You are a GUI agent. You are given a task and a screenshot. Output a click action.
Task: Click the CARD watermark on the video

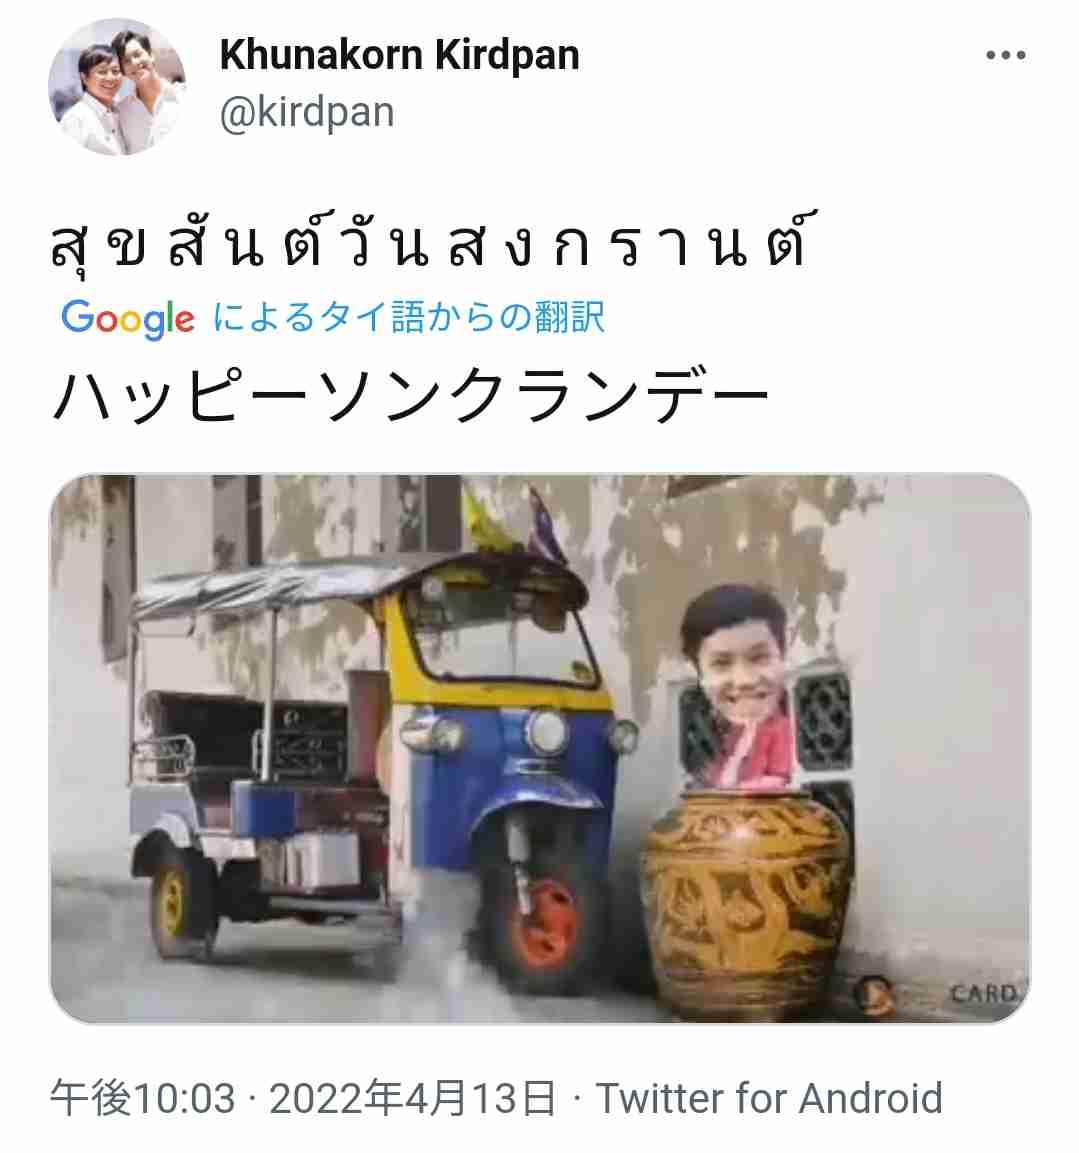(x=983, y=994)
